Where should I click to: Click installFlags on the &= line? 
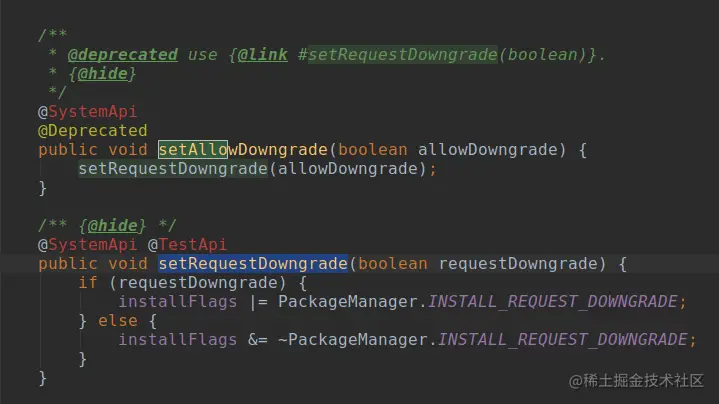coord(178,340)
